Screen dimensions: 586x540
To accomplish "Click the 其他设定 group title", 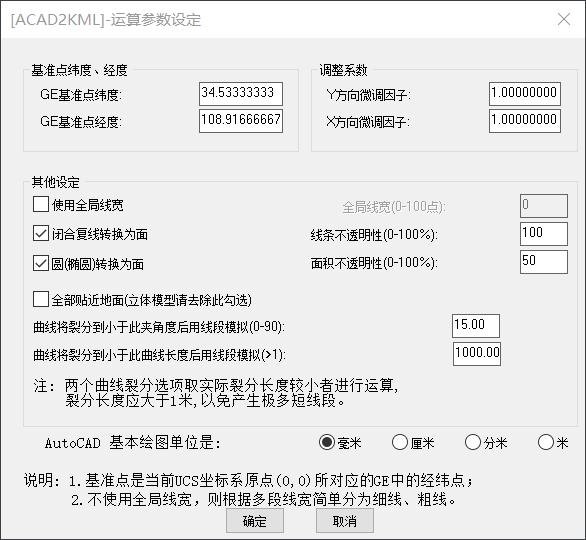I will click(x=56, y=182).
